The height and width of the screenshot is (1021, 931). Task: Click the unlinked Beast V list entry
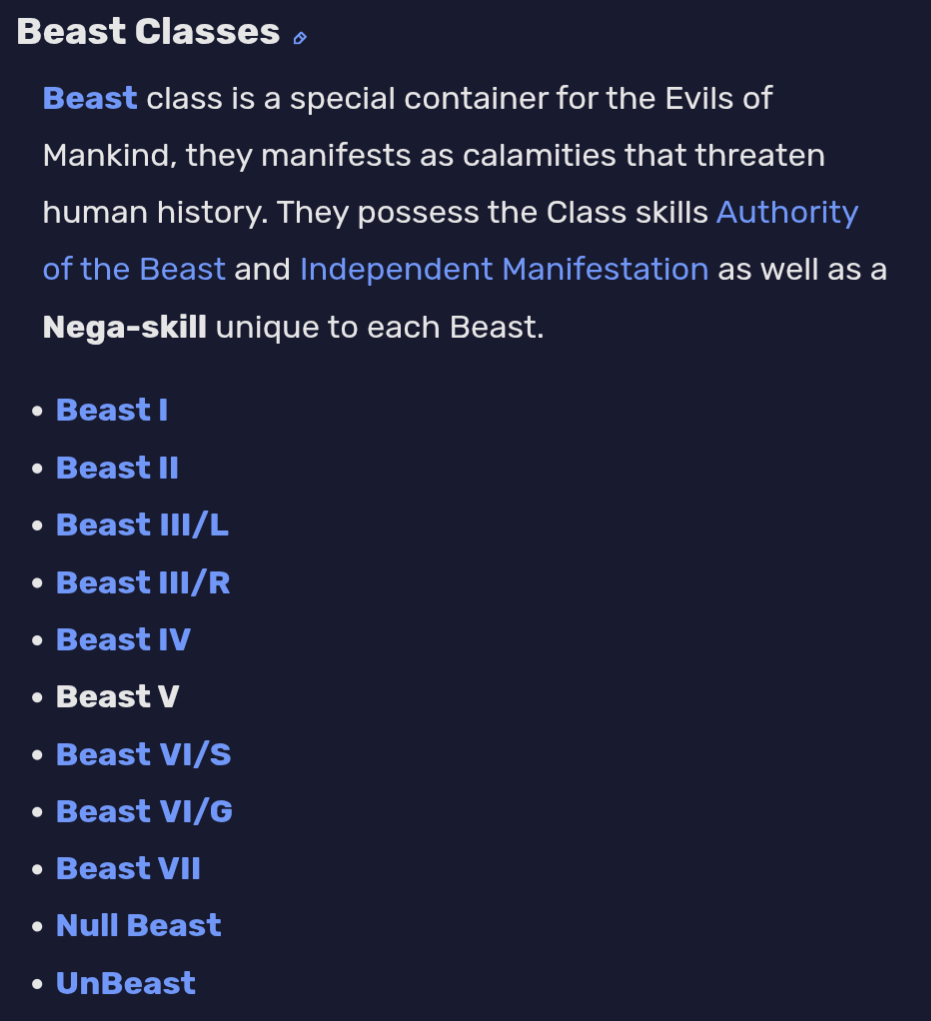[117, 697]
